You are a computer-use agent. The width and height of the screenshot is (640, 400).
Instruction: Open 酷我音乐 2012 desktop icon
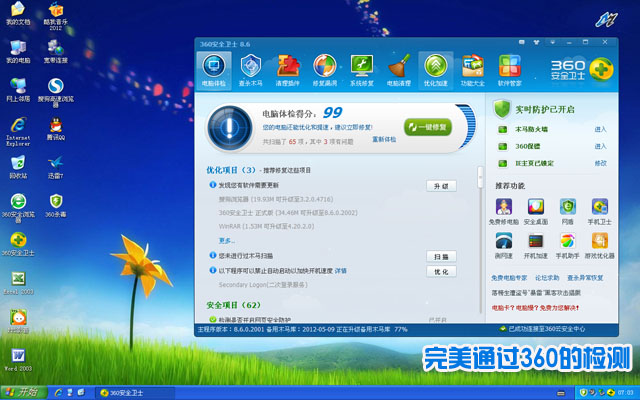point(56,16)
